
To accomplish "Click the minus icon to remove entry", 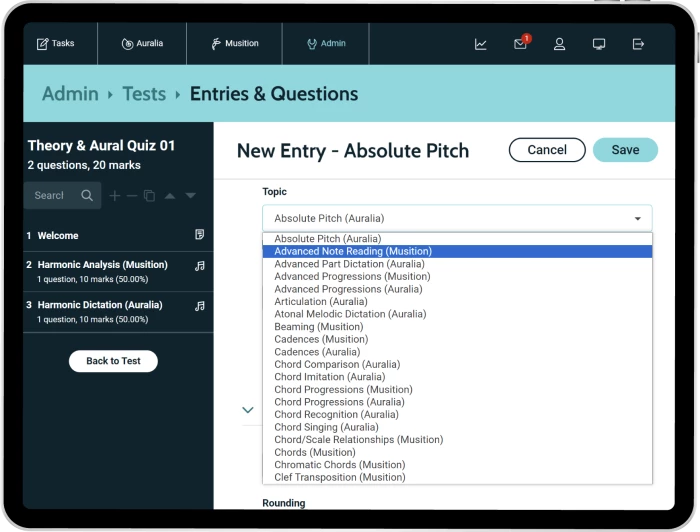I will coord(131,196).
